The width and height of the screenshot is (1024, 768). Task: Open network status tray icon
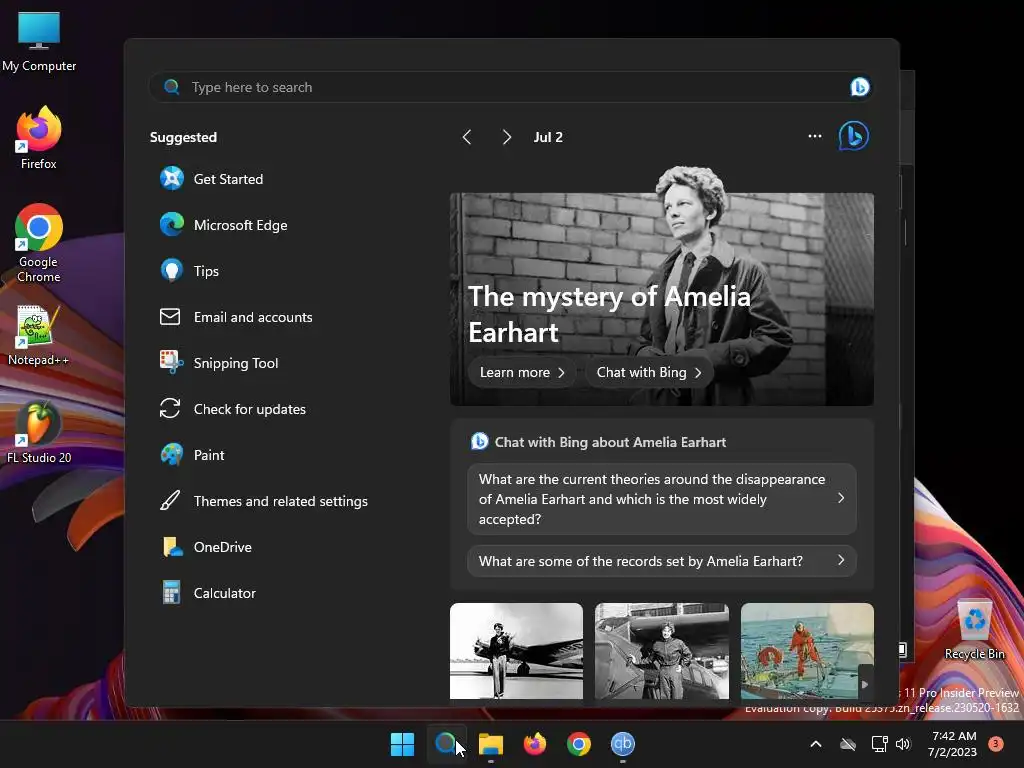pyautogui.click(x=879, y=744)
